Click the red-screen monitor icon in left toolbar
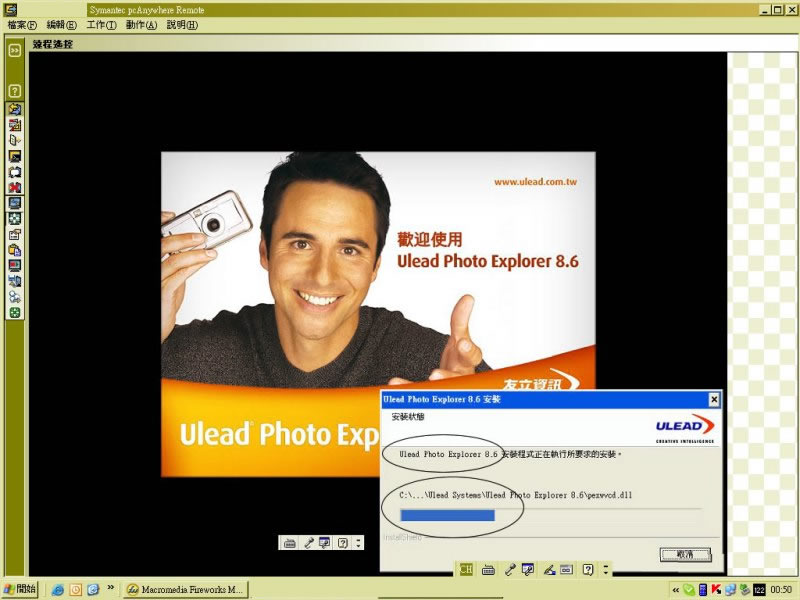 click(x=14, y=266)
